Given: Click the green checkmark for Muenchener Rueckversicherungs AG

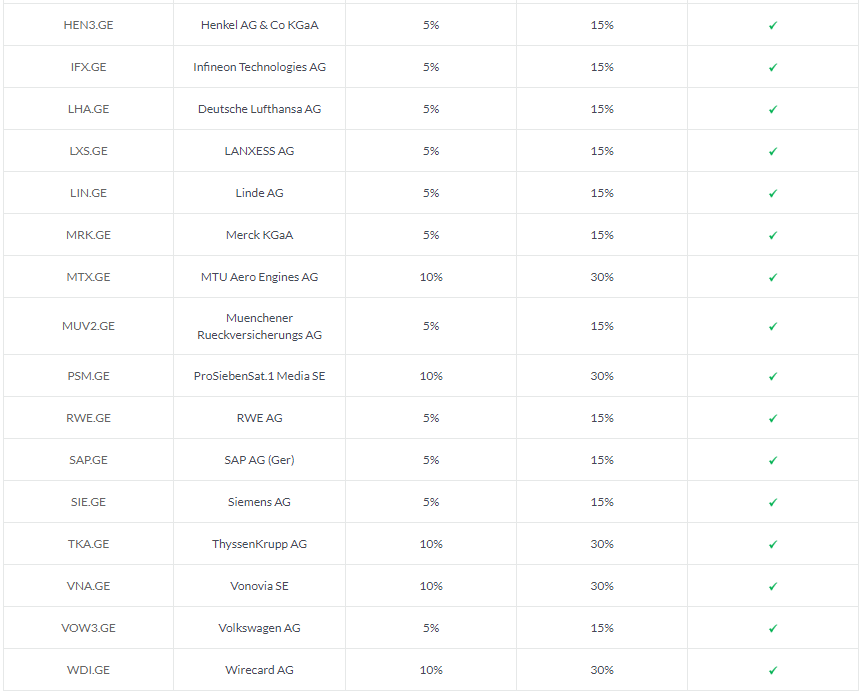Looking at the screenshot, I should click(773, 327).
